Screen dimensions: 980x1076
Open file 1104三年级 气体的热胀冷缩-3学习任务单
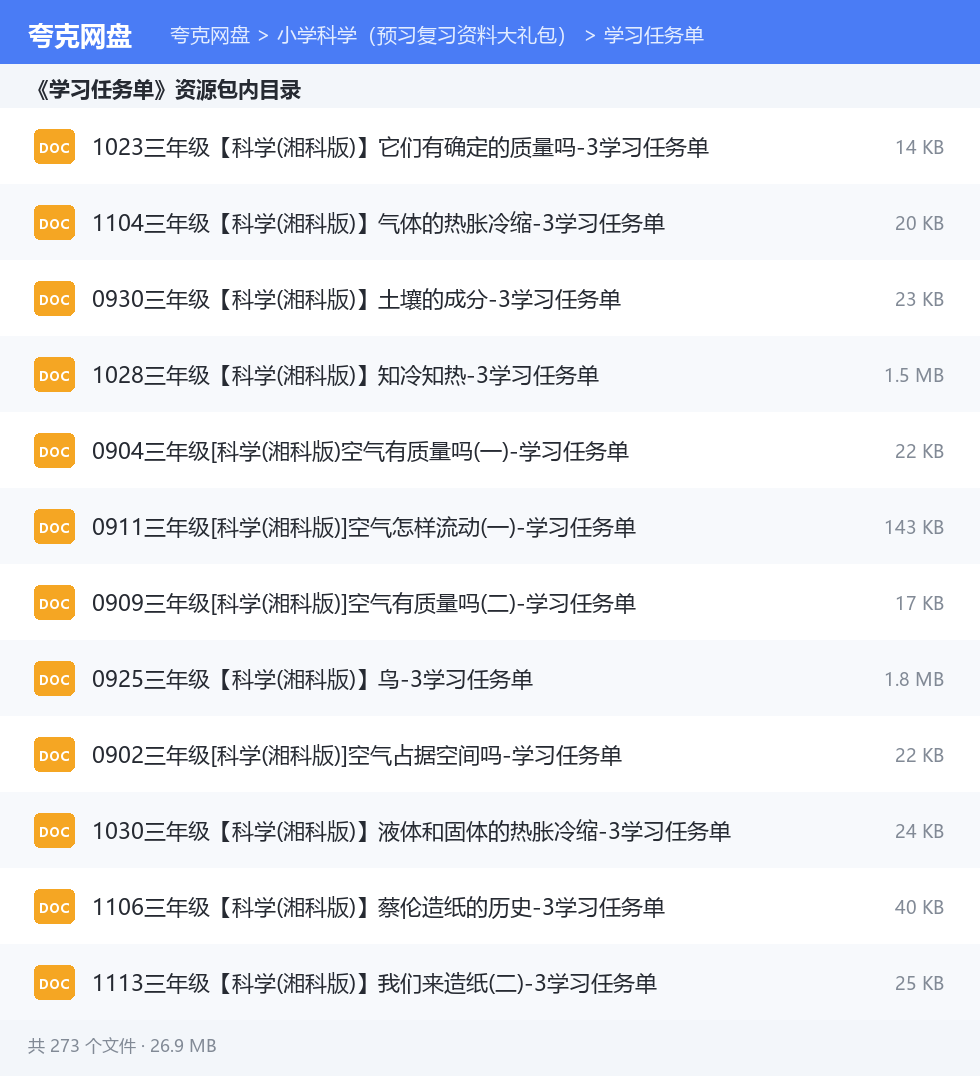pyautogui.click(x=379, y=223)
